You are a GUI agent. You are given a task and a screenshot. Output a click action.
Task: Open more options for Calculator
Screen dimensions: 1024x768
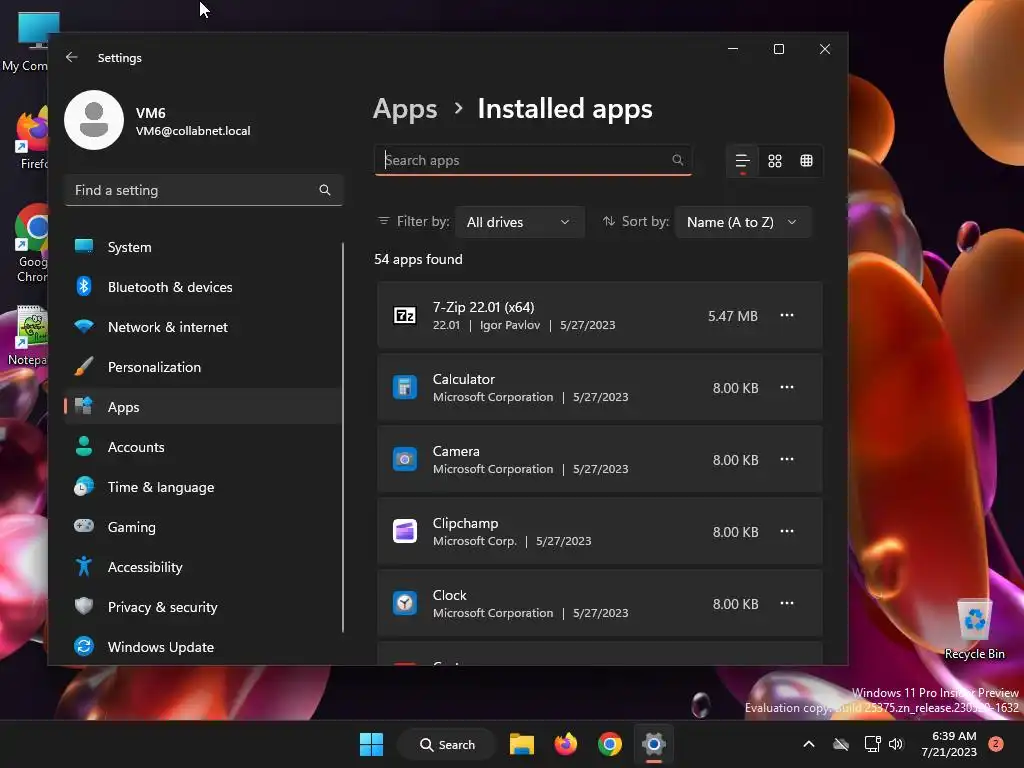tap(787, 387)
